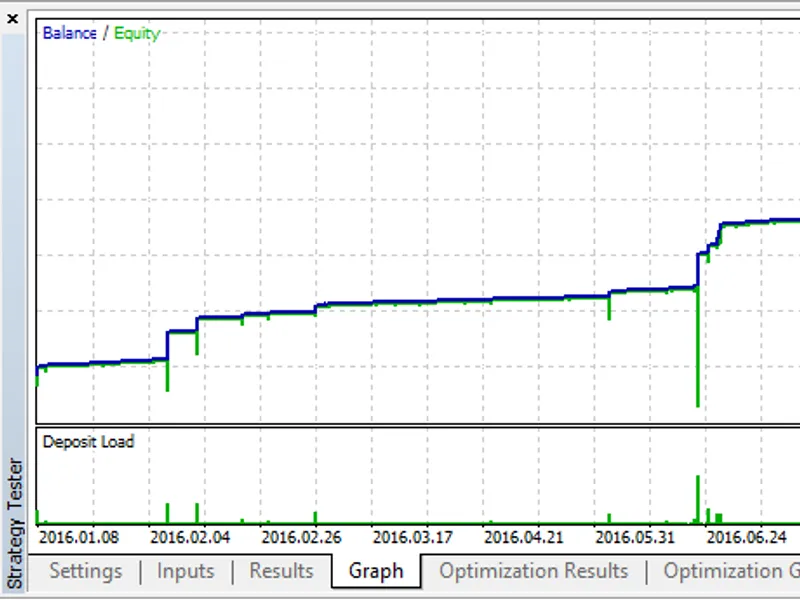This screenshot has width=800, height=600.
Task: Click the 2016.02.26 date label
Action: pyautogui.click(x=302, y=537)
